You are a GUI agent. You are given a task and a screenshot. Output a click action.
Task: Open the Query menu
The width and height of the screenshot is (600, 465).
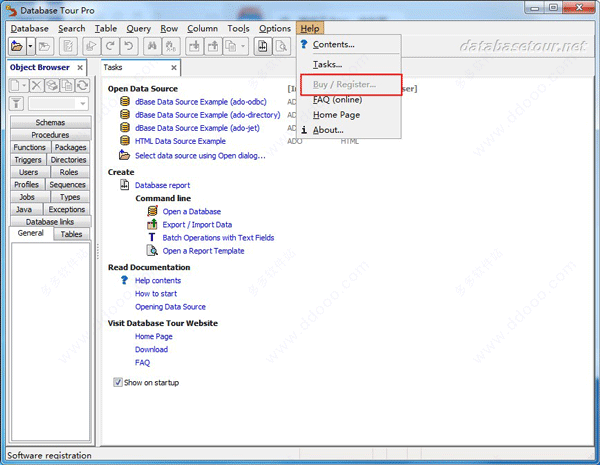(139, 29)
